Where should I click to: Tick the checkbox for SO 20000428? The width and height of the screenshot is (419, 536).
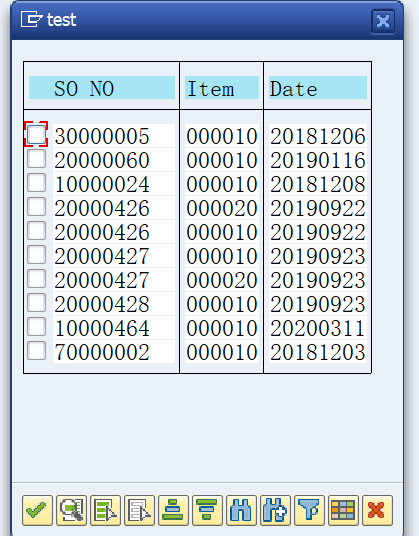(37, 303)
